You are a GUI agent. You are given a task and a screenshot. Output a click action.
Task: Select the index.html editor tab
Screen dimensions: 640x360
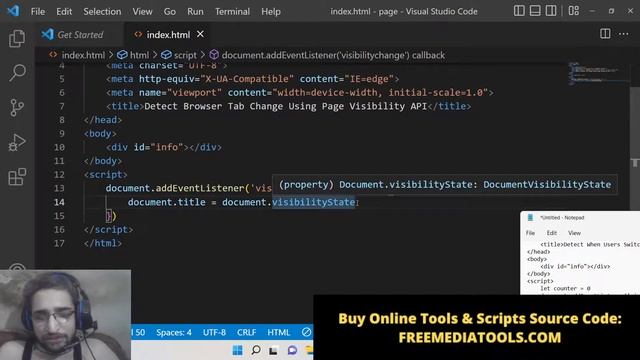tap(168, 35)
